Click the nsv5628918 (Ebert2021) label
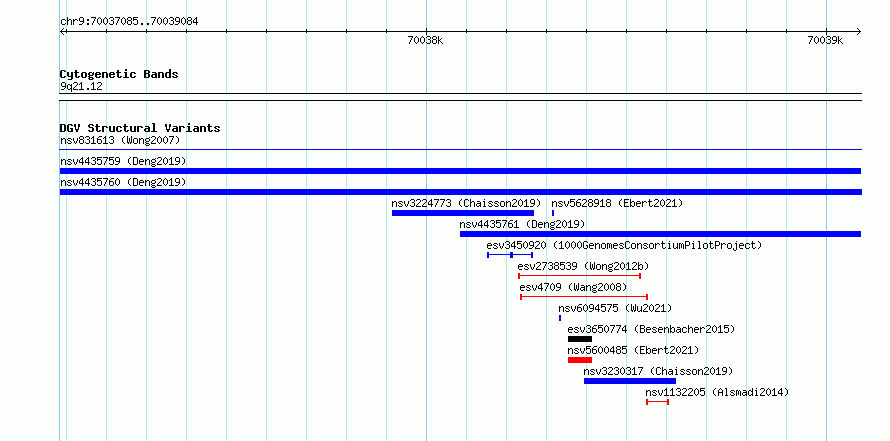The height and width of the screenshot is (441, 890). coord(617,203)
